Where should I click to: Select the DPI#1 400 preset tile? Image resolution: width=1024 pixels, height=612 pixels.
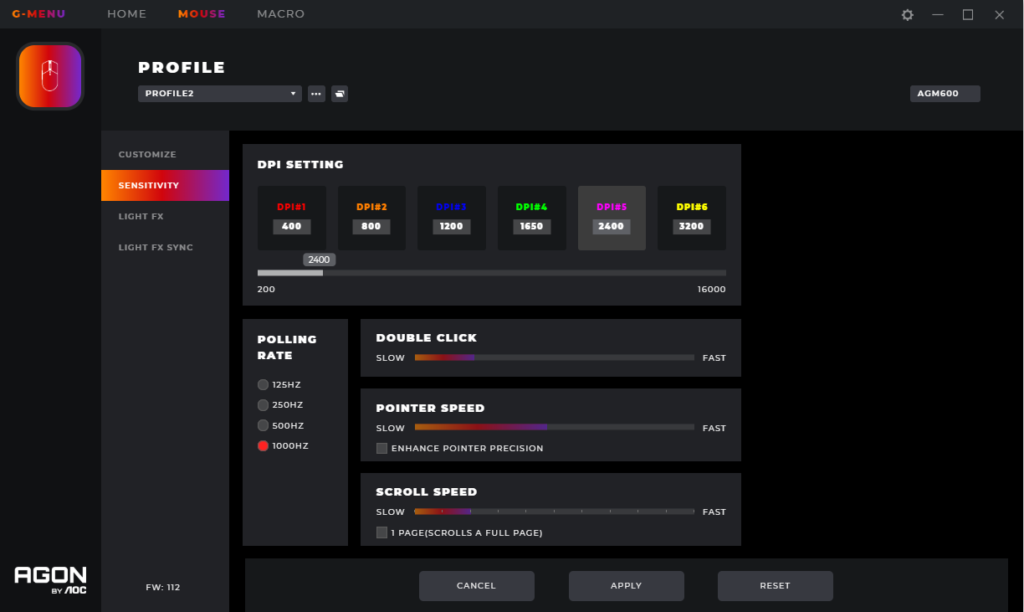point(291,217)
